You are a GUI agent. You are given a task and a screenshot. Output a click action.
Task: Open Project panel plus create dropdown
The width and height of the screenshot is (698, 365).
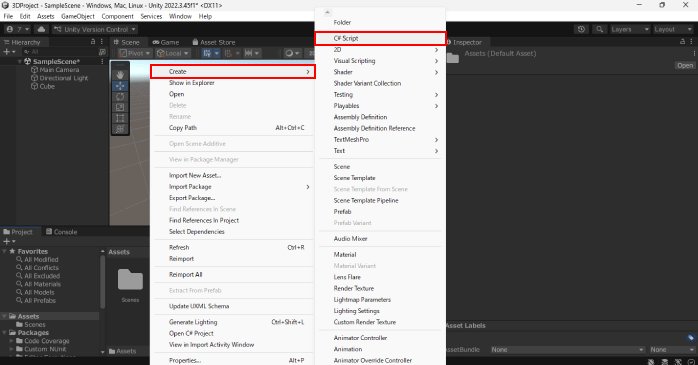click(9, 241)
